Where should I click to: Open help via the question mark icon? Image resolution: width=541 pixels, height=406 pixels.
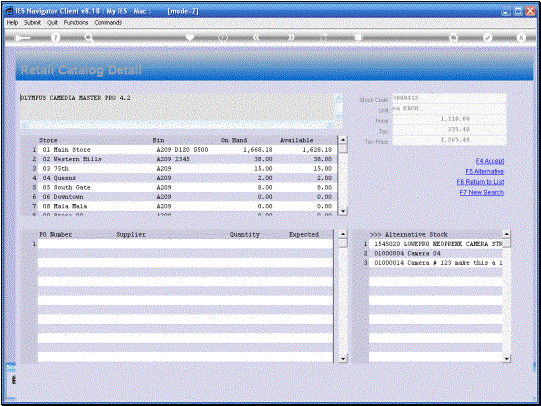click(x=55, y=38)
